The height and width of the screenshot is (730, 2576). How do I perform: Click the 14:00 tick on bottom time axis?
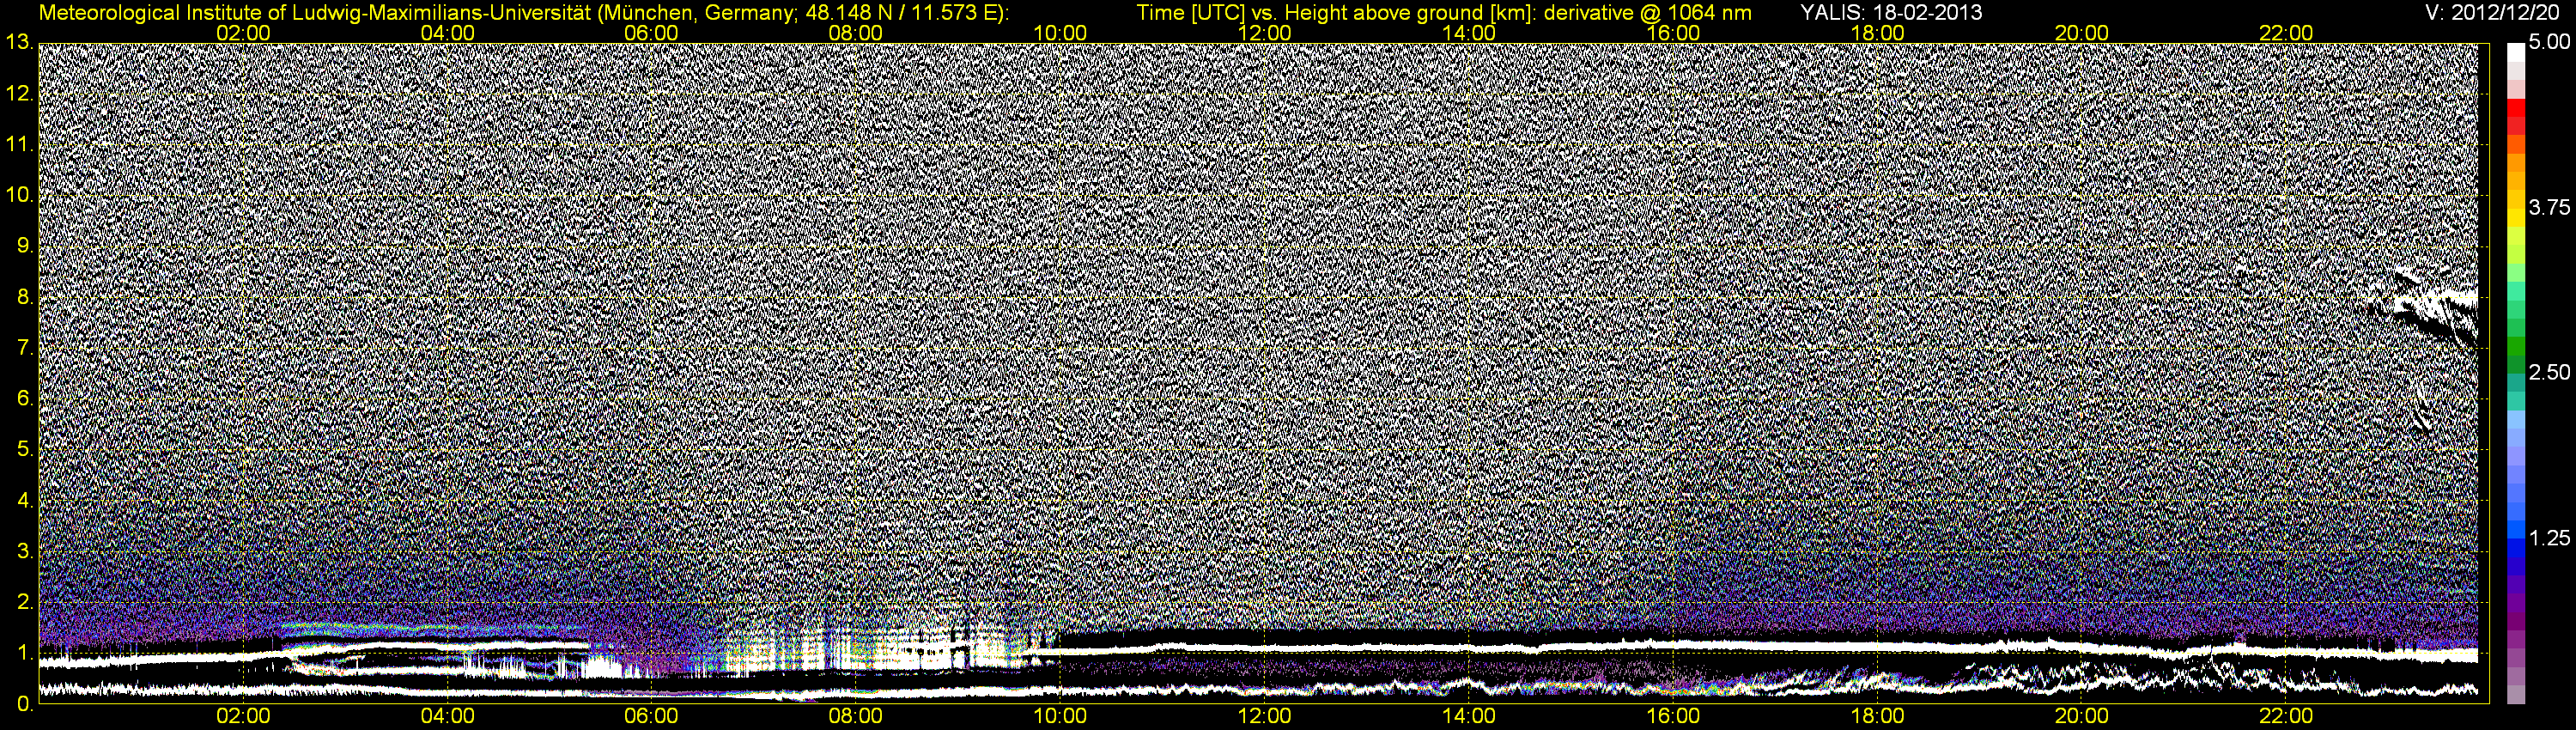[x=1469, y=717]
